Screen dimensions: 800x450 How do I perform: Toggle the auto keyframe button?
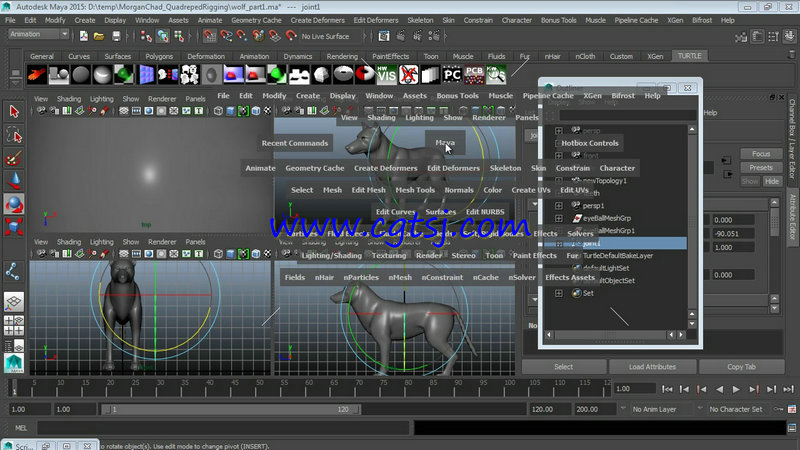778,409
